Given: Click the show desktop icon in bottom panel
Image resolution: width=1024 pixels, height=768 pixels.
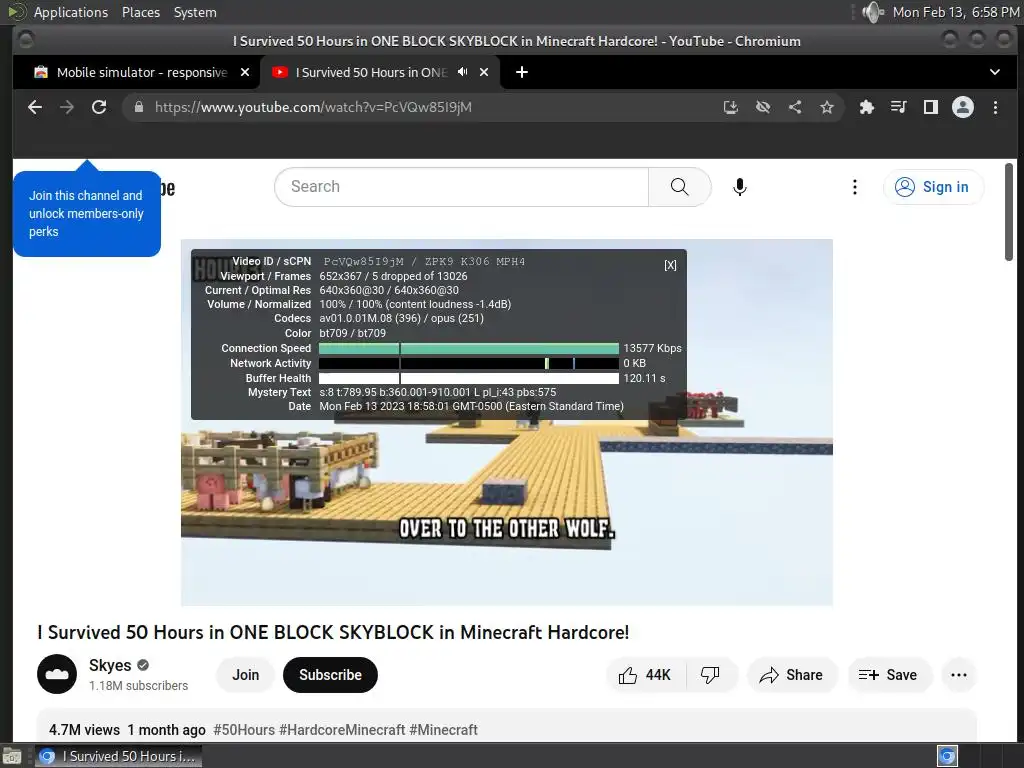Looking at the screenshot, I should click(12, 757).
